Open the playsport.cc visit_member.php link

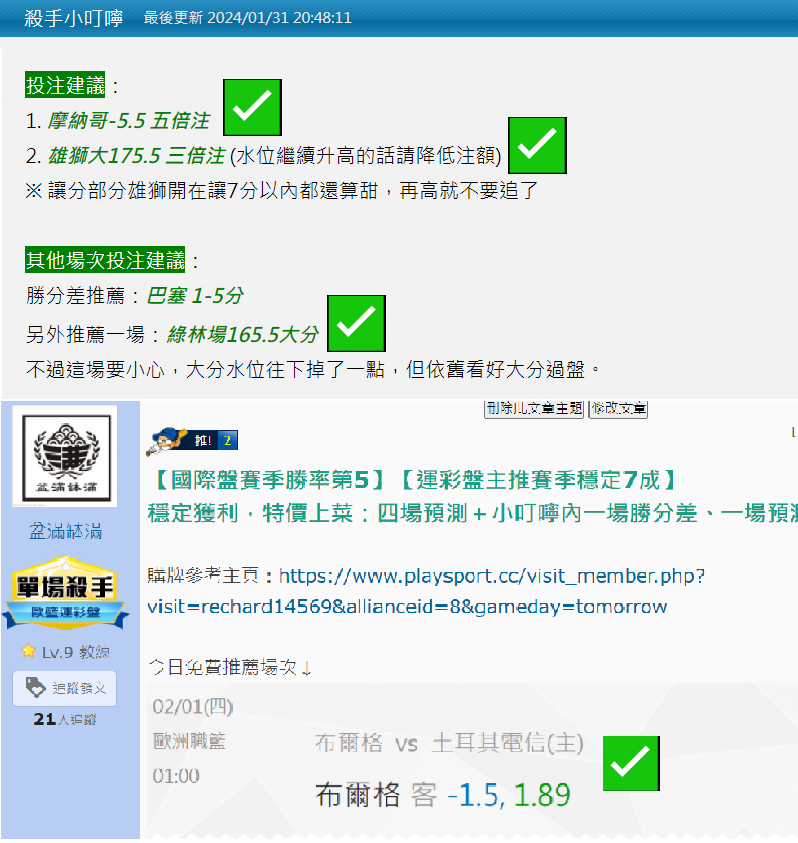coord(426,591)
